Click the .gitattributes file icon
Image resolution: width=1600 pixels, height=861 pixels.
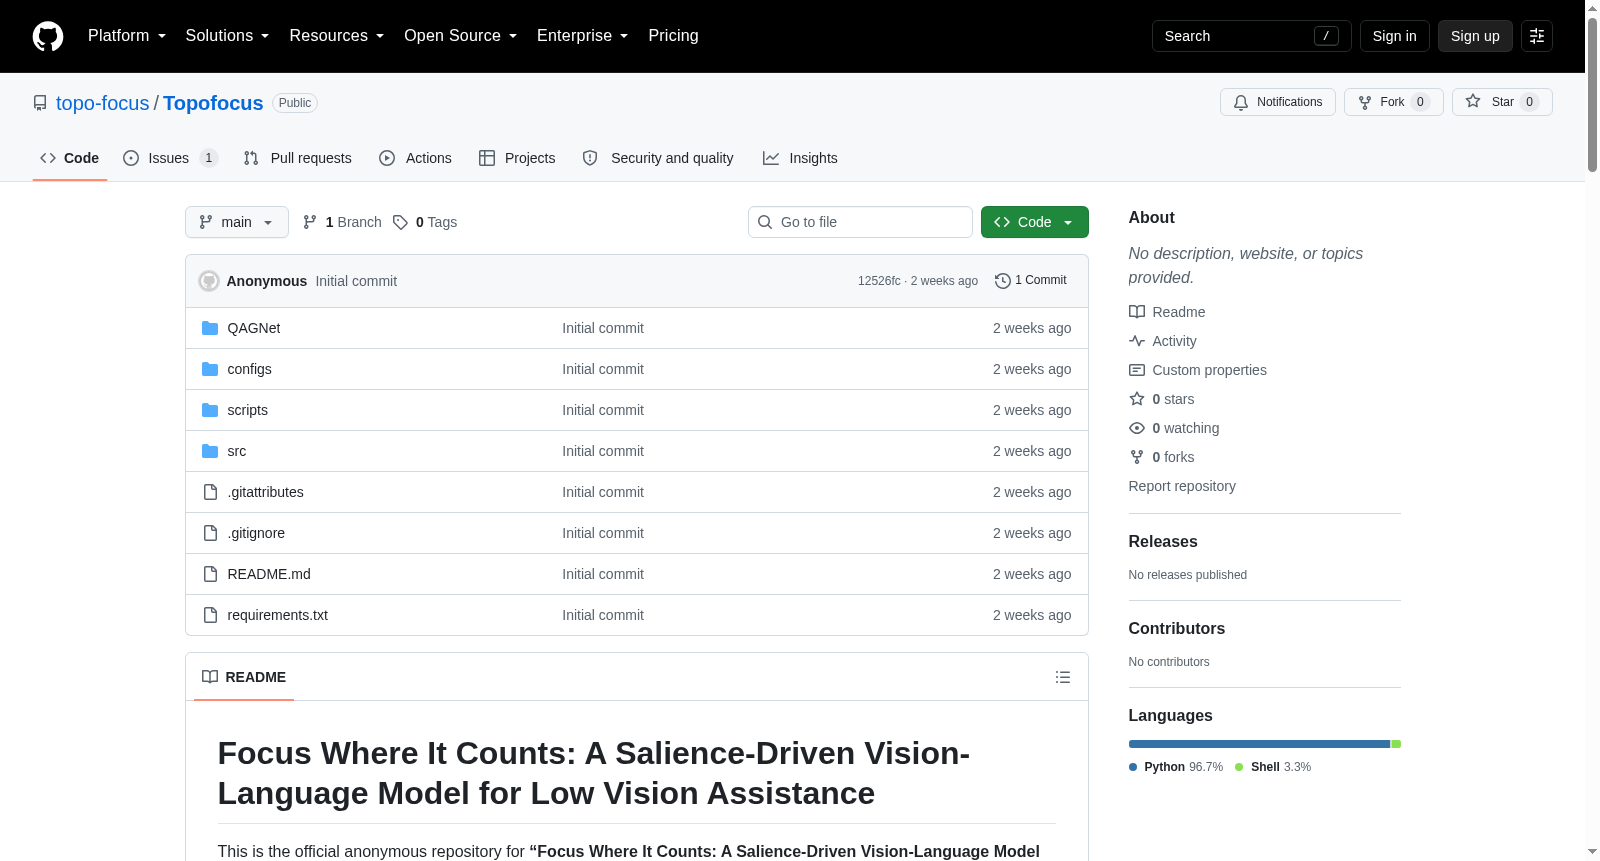coord(210,492)
